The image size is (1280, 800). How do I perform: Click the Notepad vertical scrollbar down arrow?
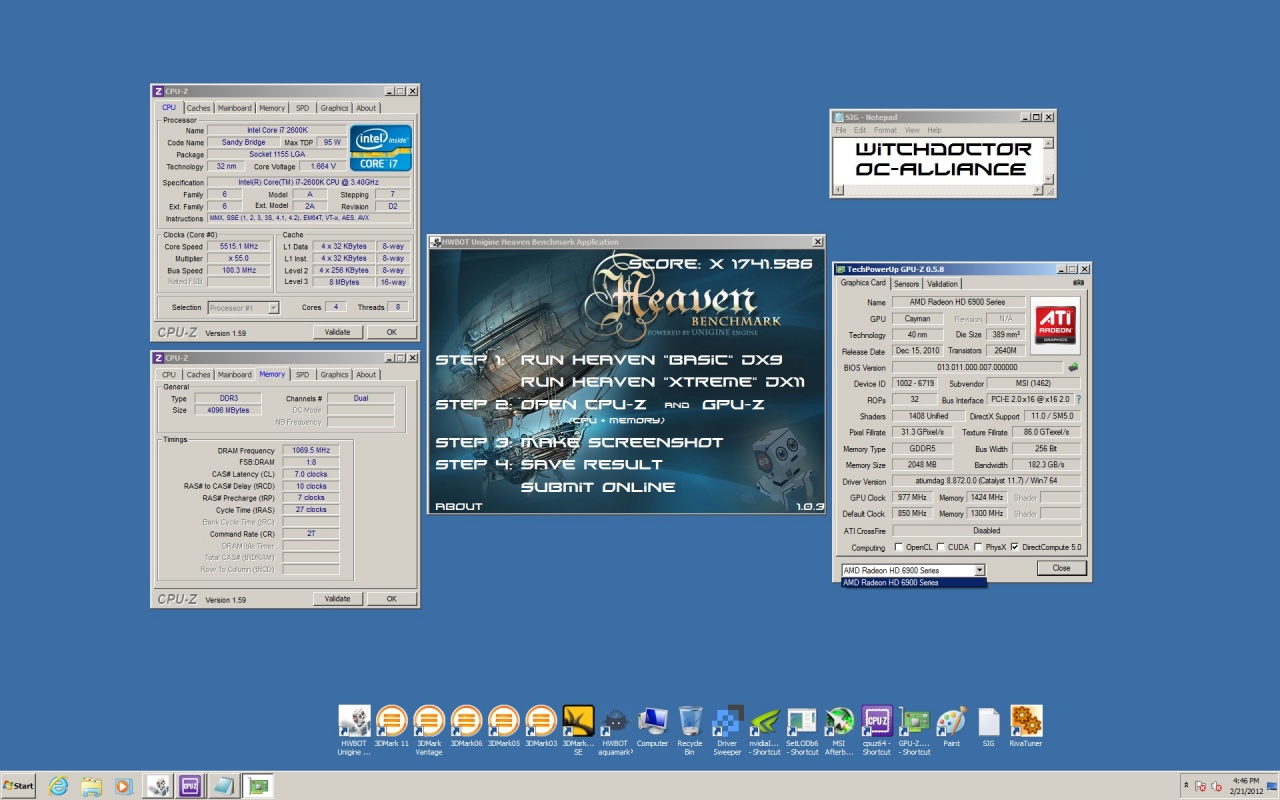click(x=1048, y=180)
